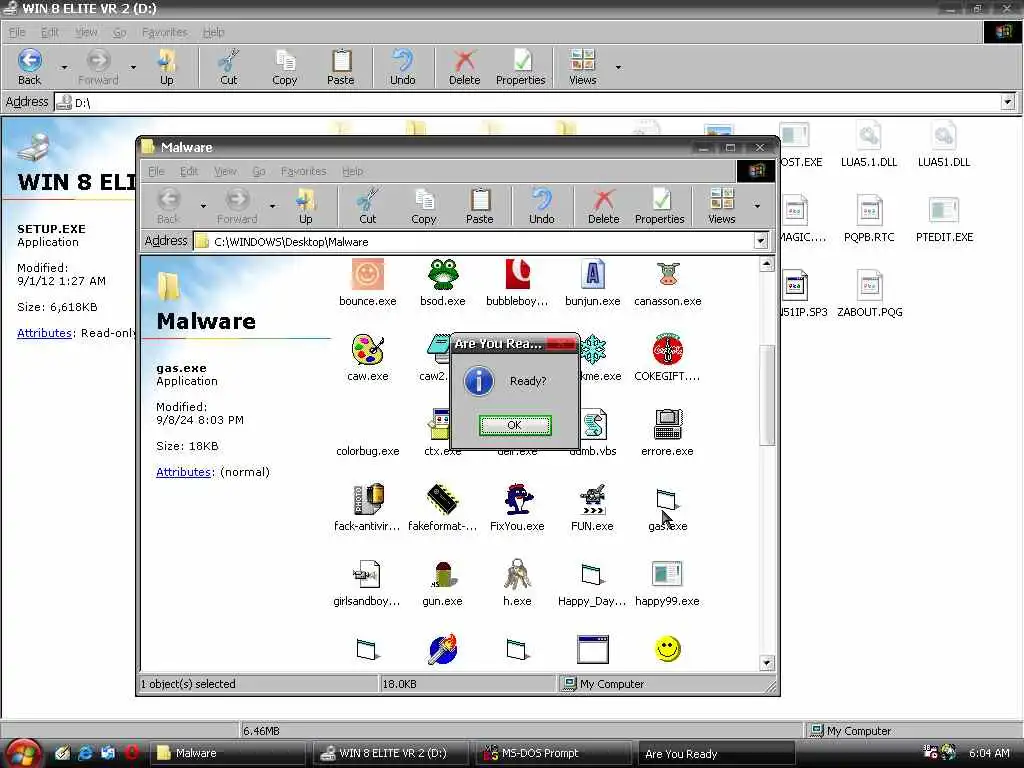
Task: Select gas.exe icon
Action: pyautogui.click(x=667, y=500)
